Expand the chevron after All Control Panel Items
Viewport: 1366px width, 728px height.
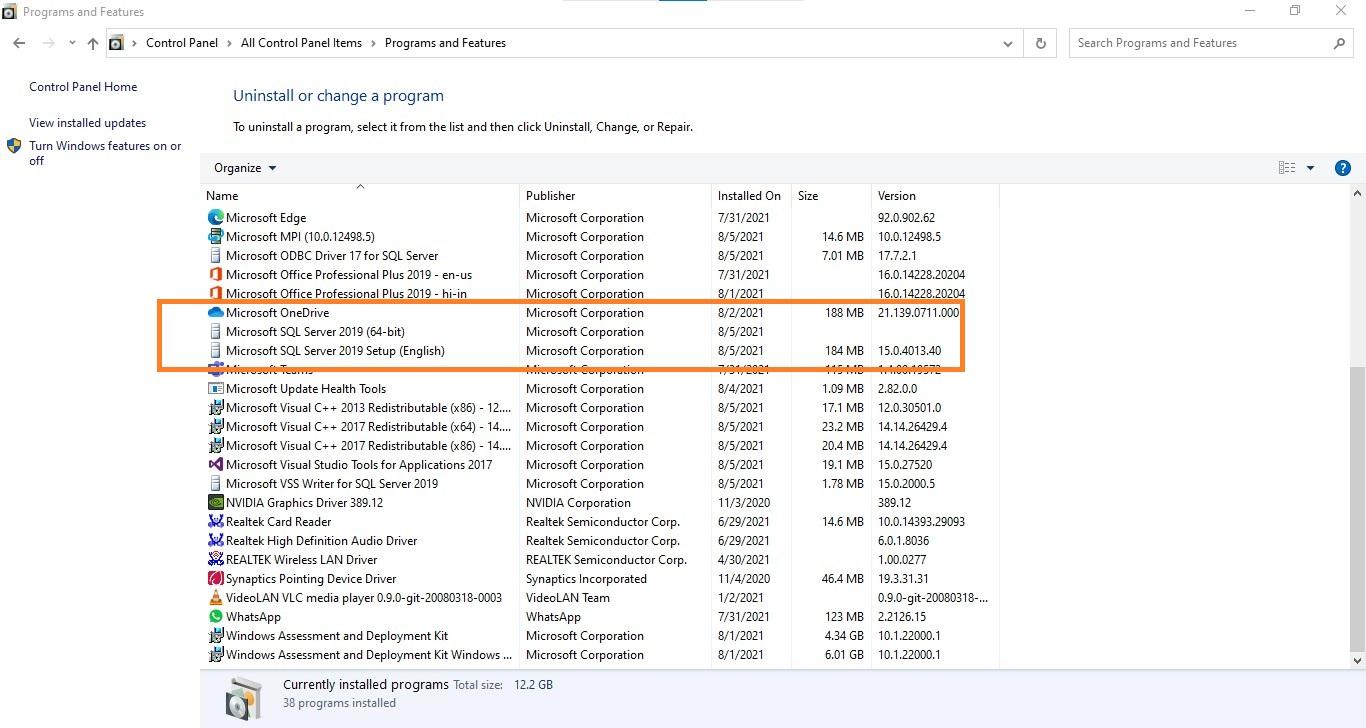tap(373, 43)
